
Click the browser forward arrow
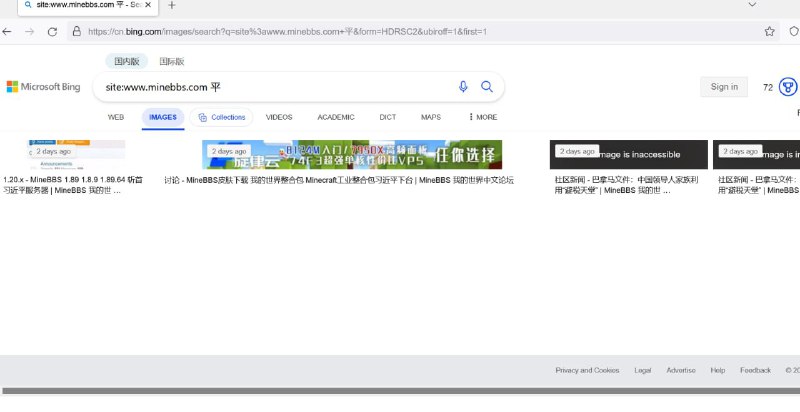pyautogui.click(x=30, y=32)
